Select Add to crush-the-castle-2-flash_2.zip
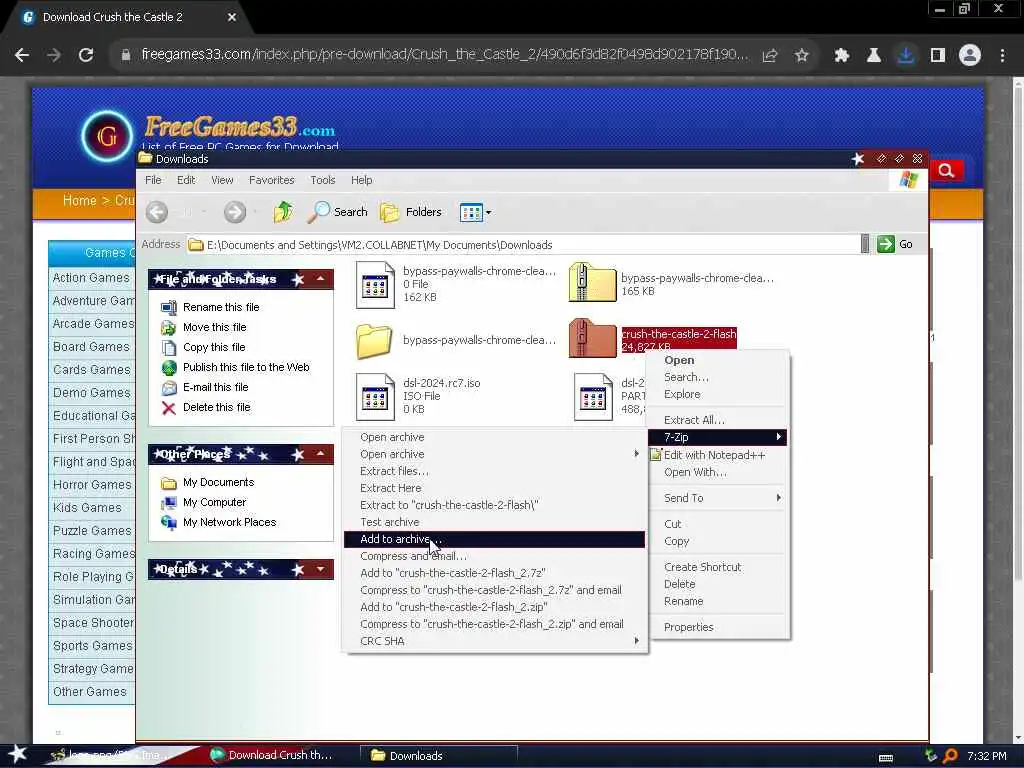 tap(494, 607)
